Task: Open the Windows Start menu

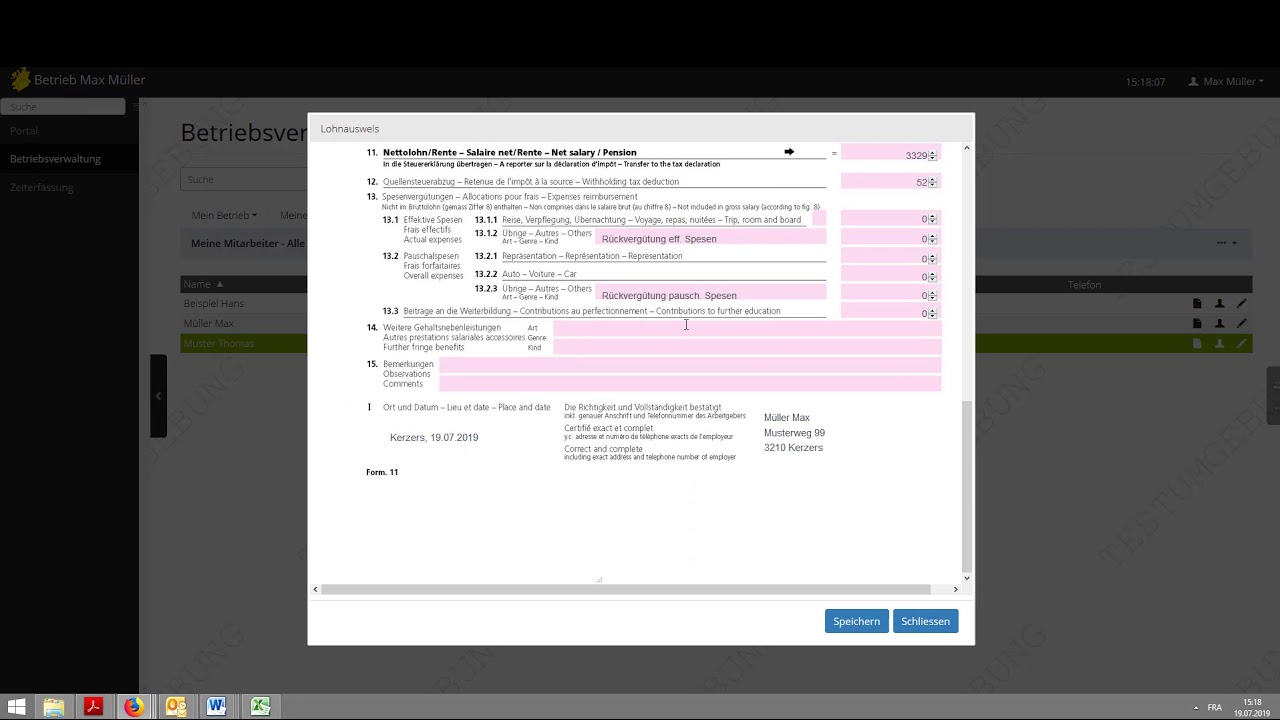Action: click(16, 707)
